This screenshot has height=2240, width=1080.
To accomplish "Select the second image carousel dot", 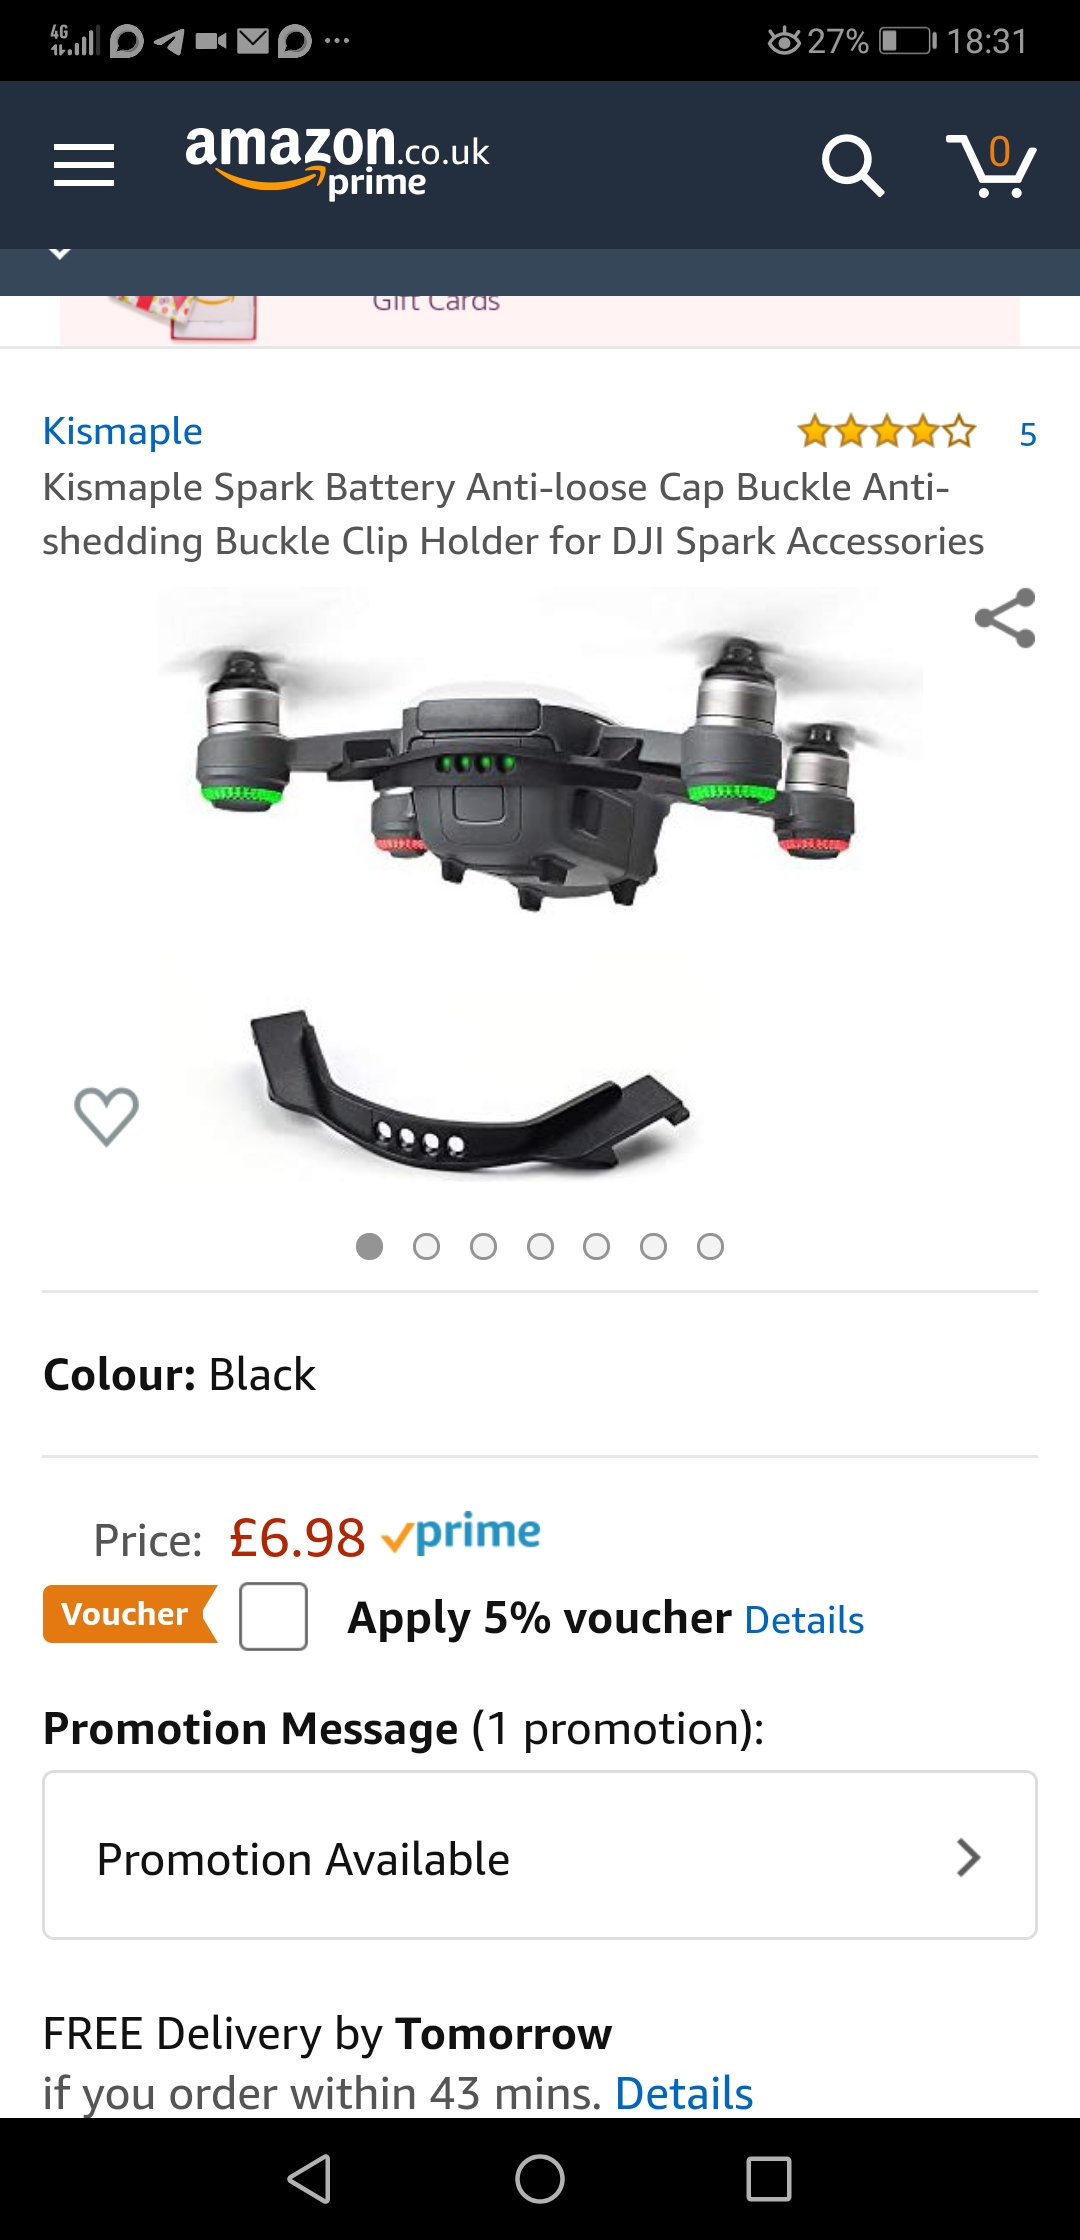I will click(x=426, y=1246).
